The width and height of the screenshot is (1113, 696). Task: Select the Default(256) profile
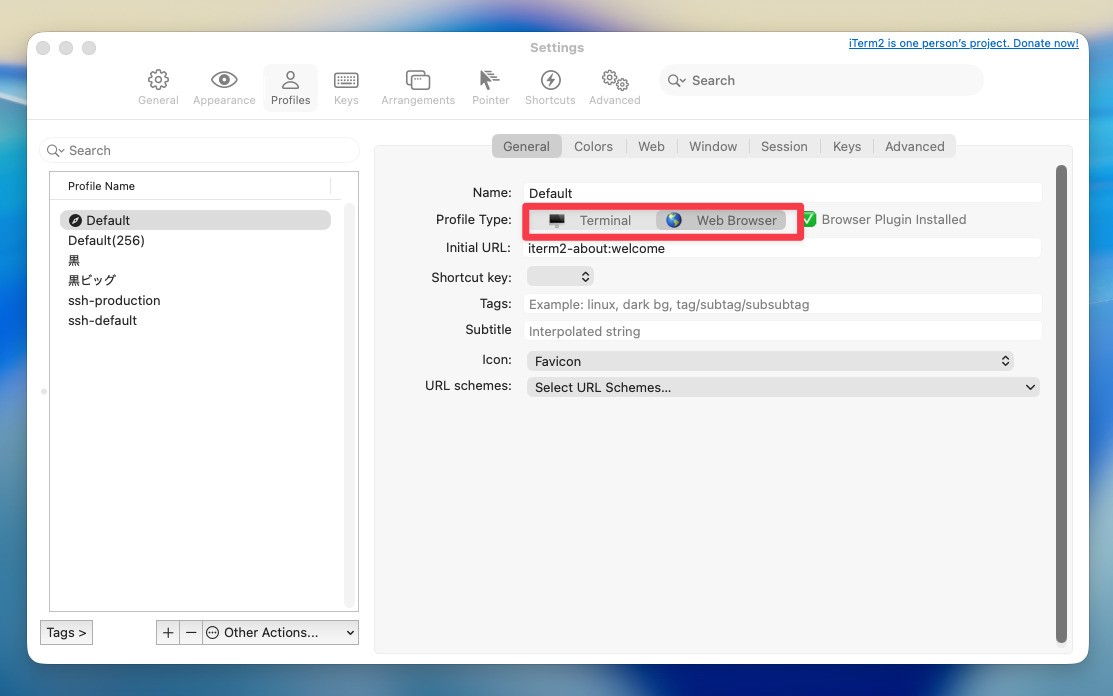pyautogui.click(x=195, y=241)
